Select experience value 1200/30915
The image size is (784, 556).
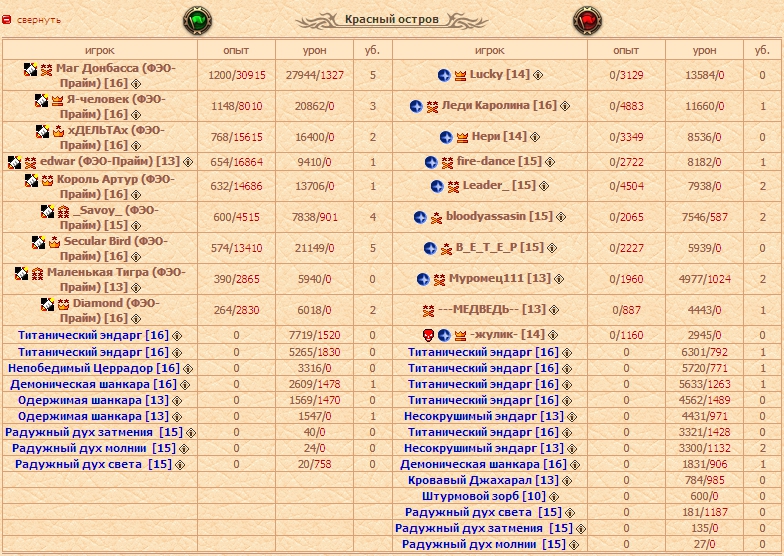[236, 76]
